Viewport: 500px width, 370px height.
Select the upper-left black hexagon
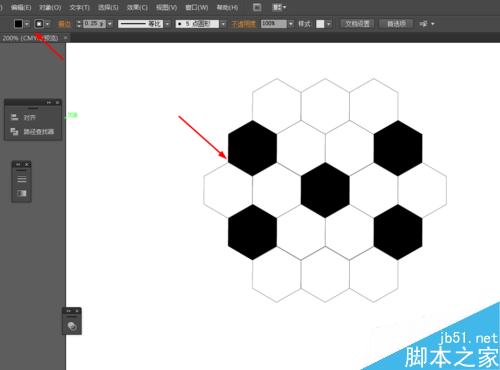[x=252, y=148]
